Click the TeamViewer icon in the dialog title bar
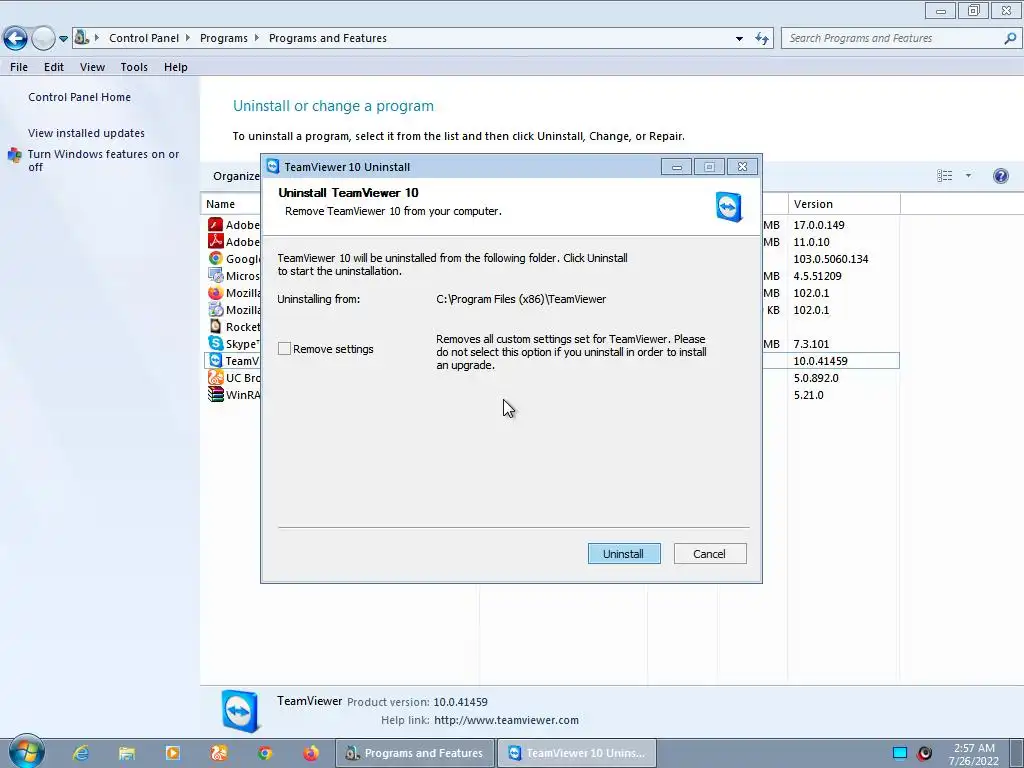The width and height of the screenshot is (1024, 768). (272, 167)
